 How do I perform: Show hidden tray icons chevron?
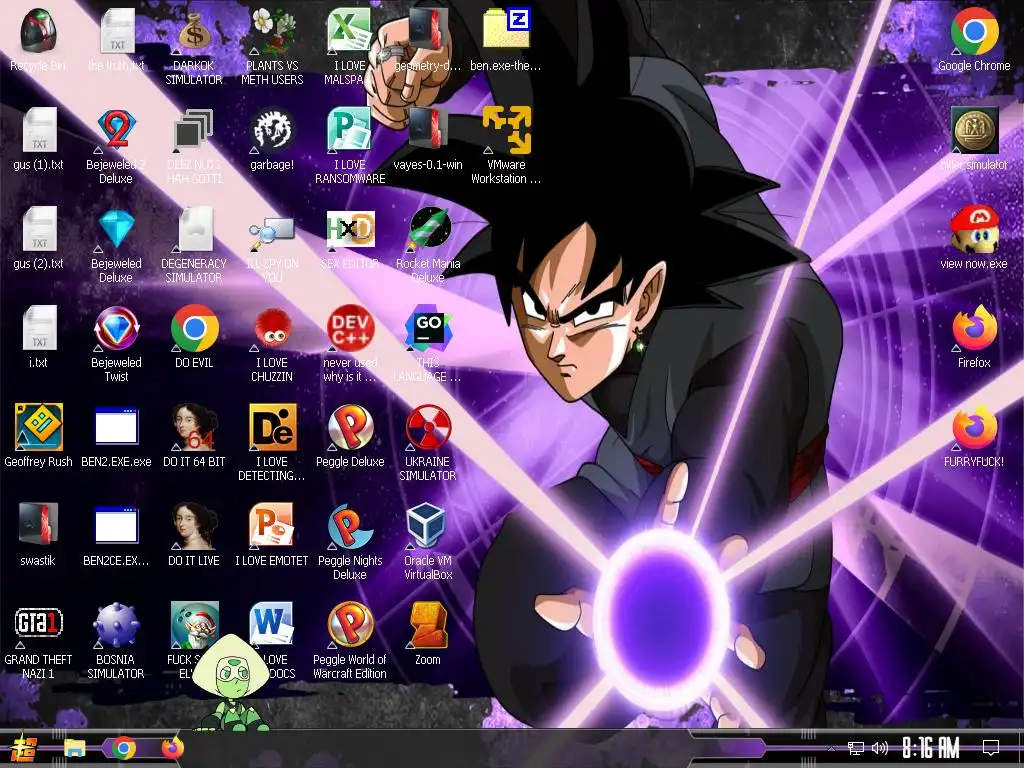[831, 748]
